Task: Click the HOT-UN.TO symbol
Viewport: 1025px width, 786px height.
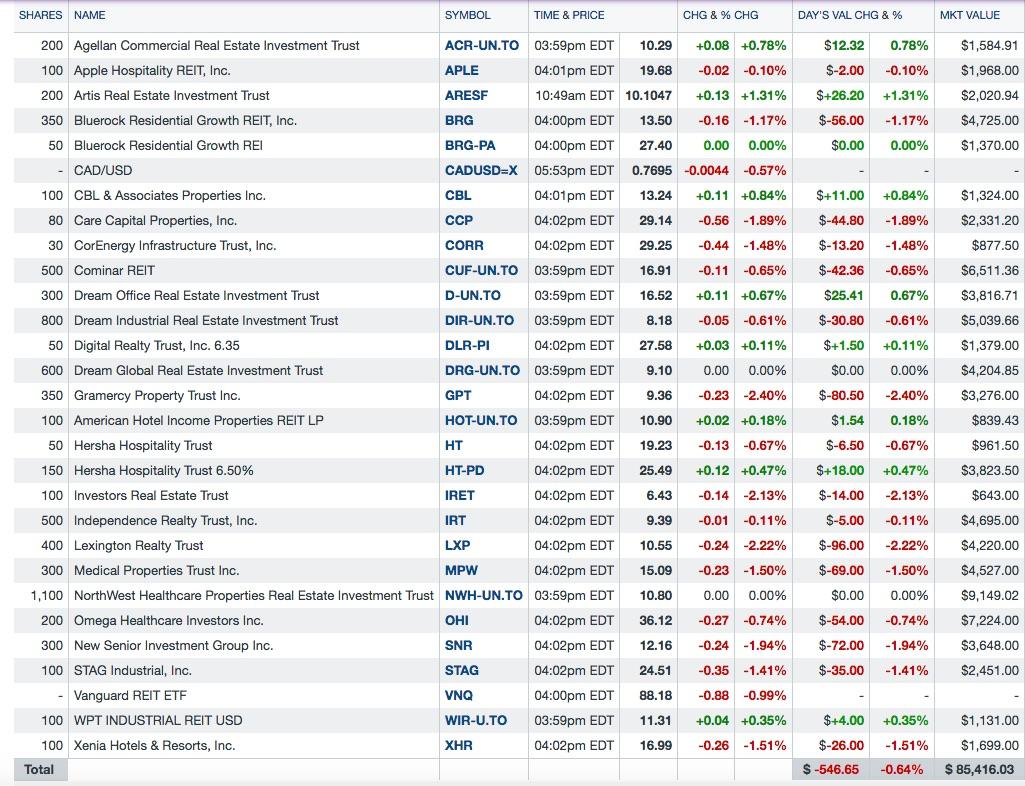Action: pyautogui.click(x=481, y=420)
